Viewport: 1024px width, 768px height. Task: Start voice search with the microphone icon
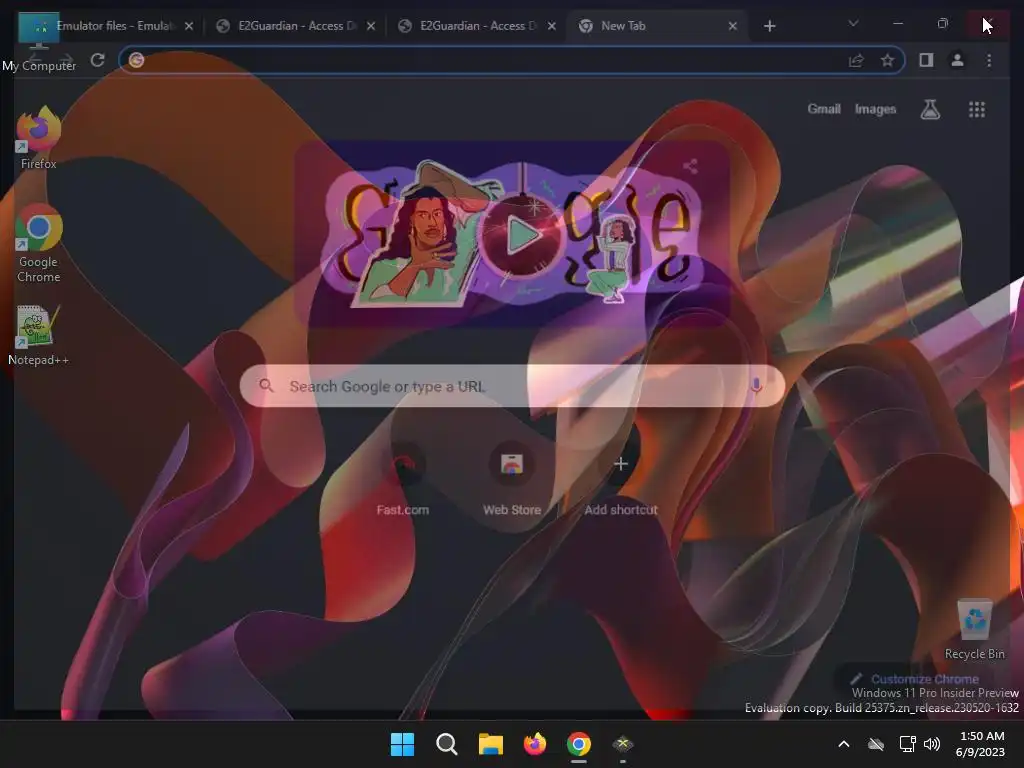click(x=756, y=385)
